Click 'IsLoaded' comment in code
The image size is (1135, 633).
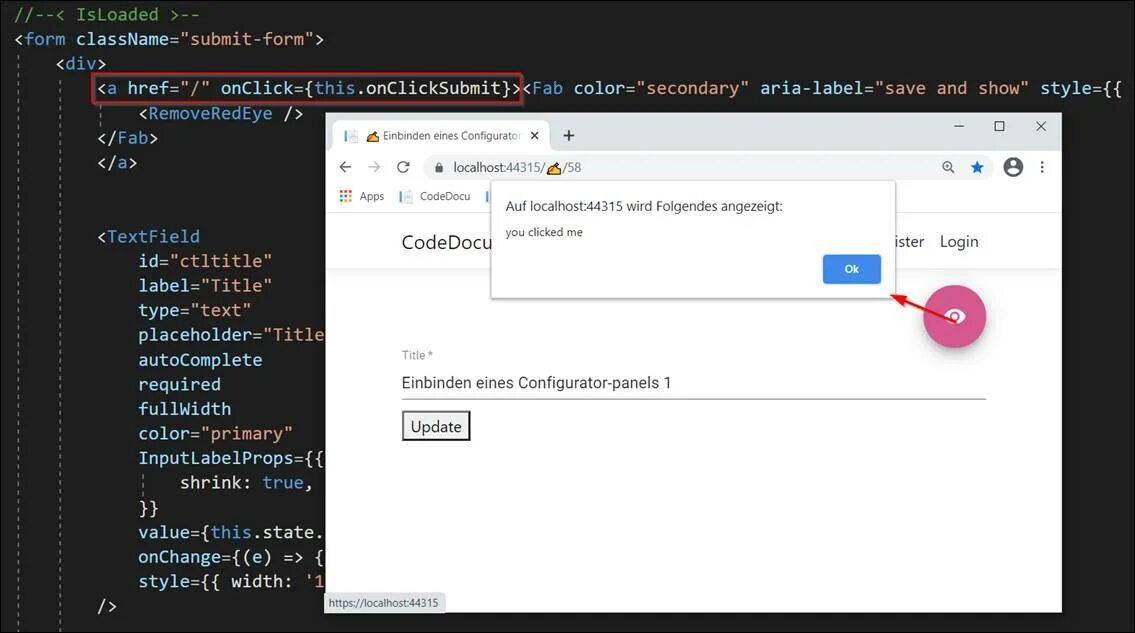(x=117, y=14)
